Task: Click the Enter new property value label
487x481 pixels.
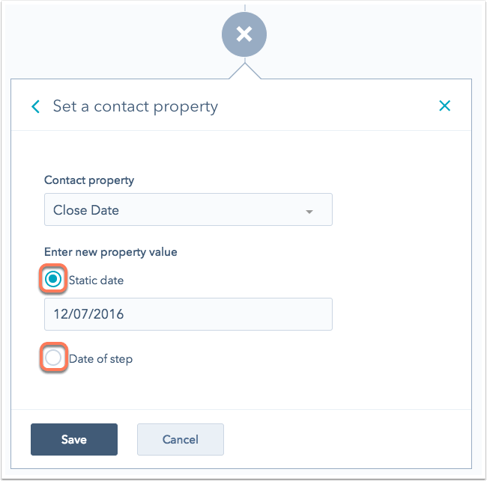Action: [111, 252]
